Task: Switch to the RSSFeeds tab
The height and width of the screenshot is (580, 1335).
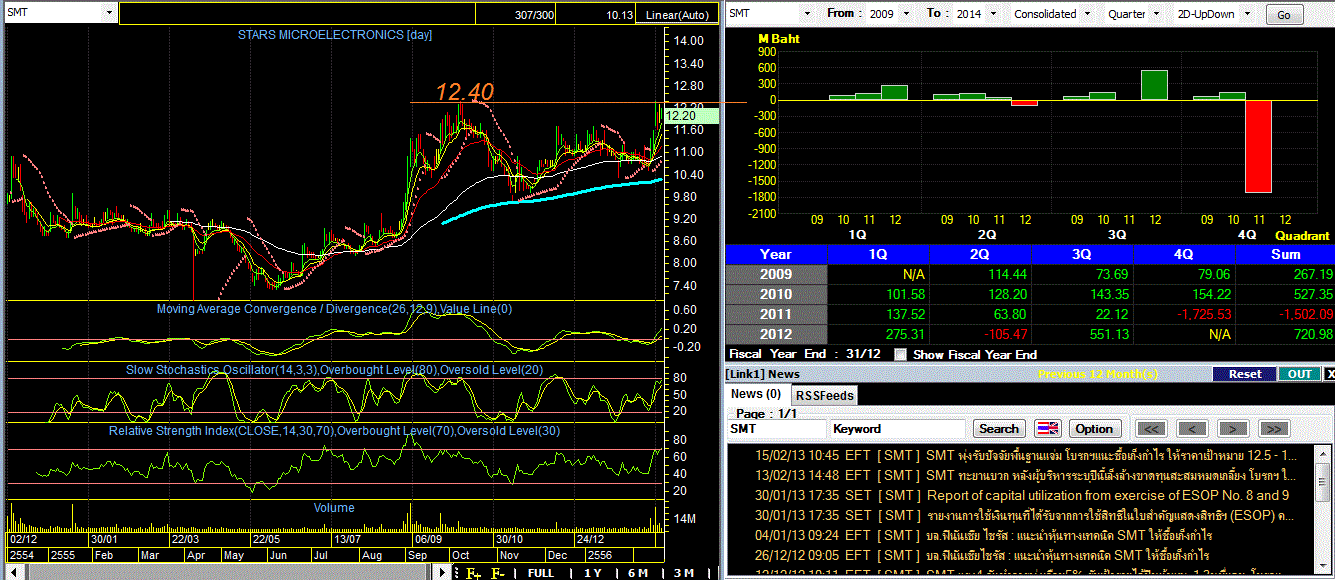Action: (825, 395)
